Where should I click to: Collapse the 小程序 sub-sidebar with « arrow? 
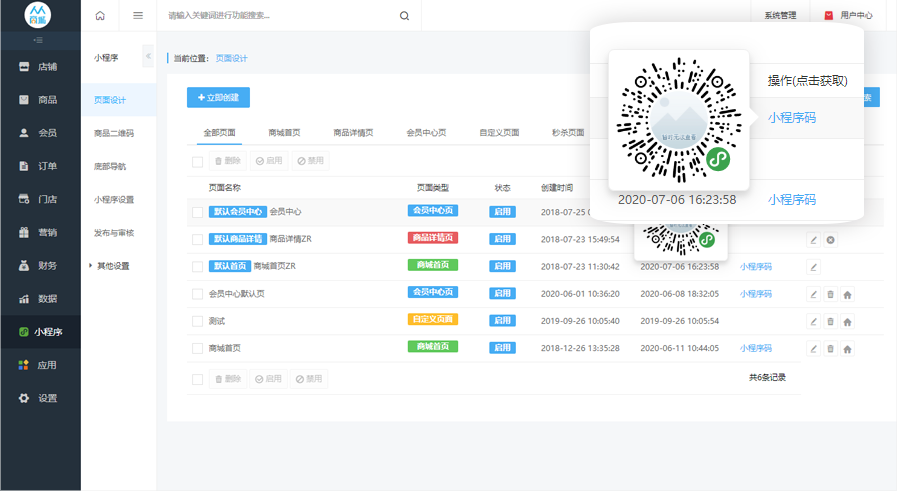click(x=148, y=56)
